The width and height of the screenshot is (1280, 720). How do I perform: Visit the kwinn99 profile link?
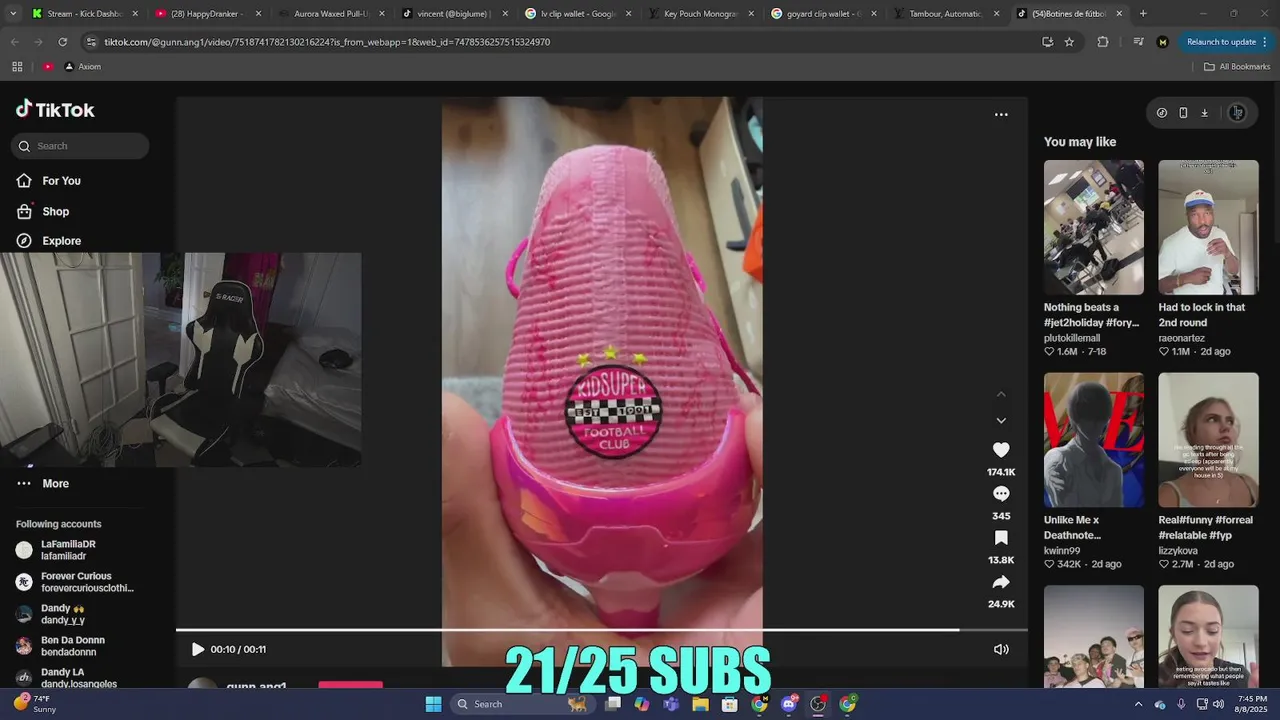pyautogui.click(x=1062, y=551)
